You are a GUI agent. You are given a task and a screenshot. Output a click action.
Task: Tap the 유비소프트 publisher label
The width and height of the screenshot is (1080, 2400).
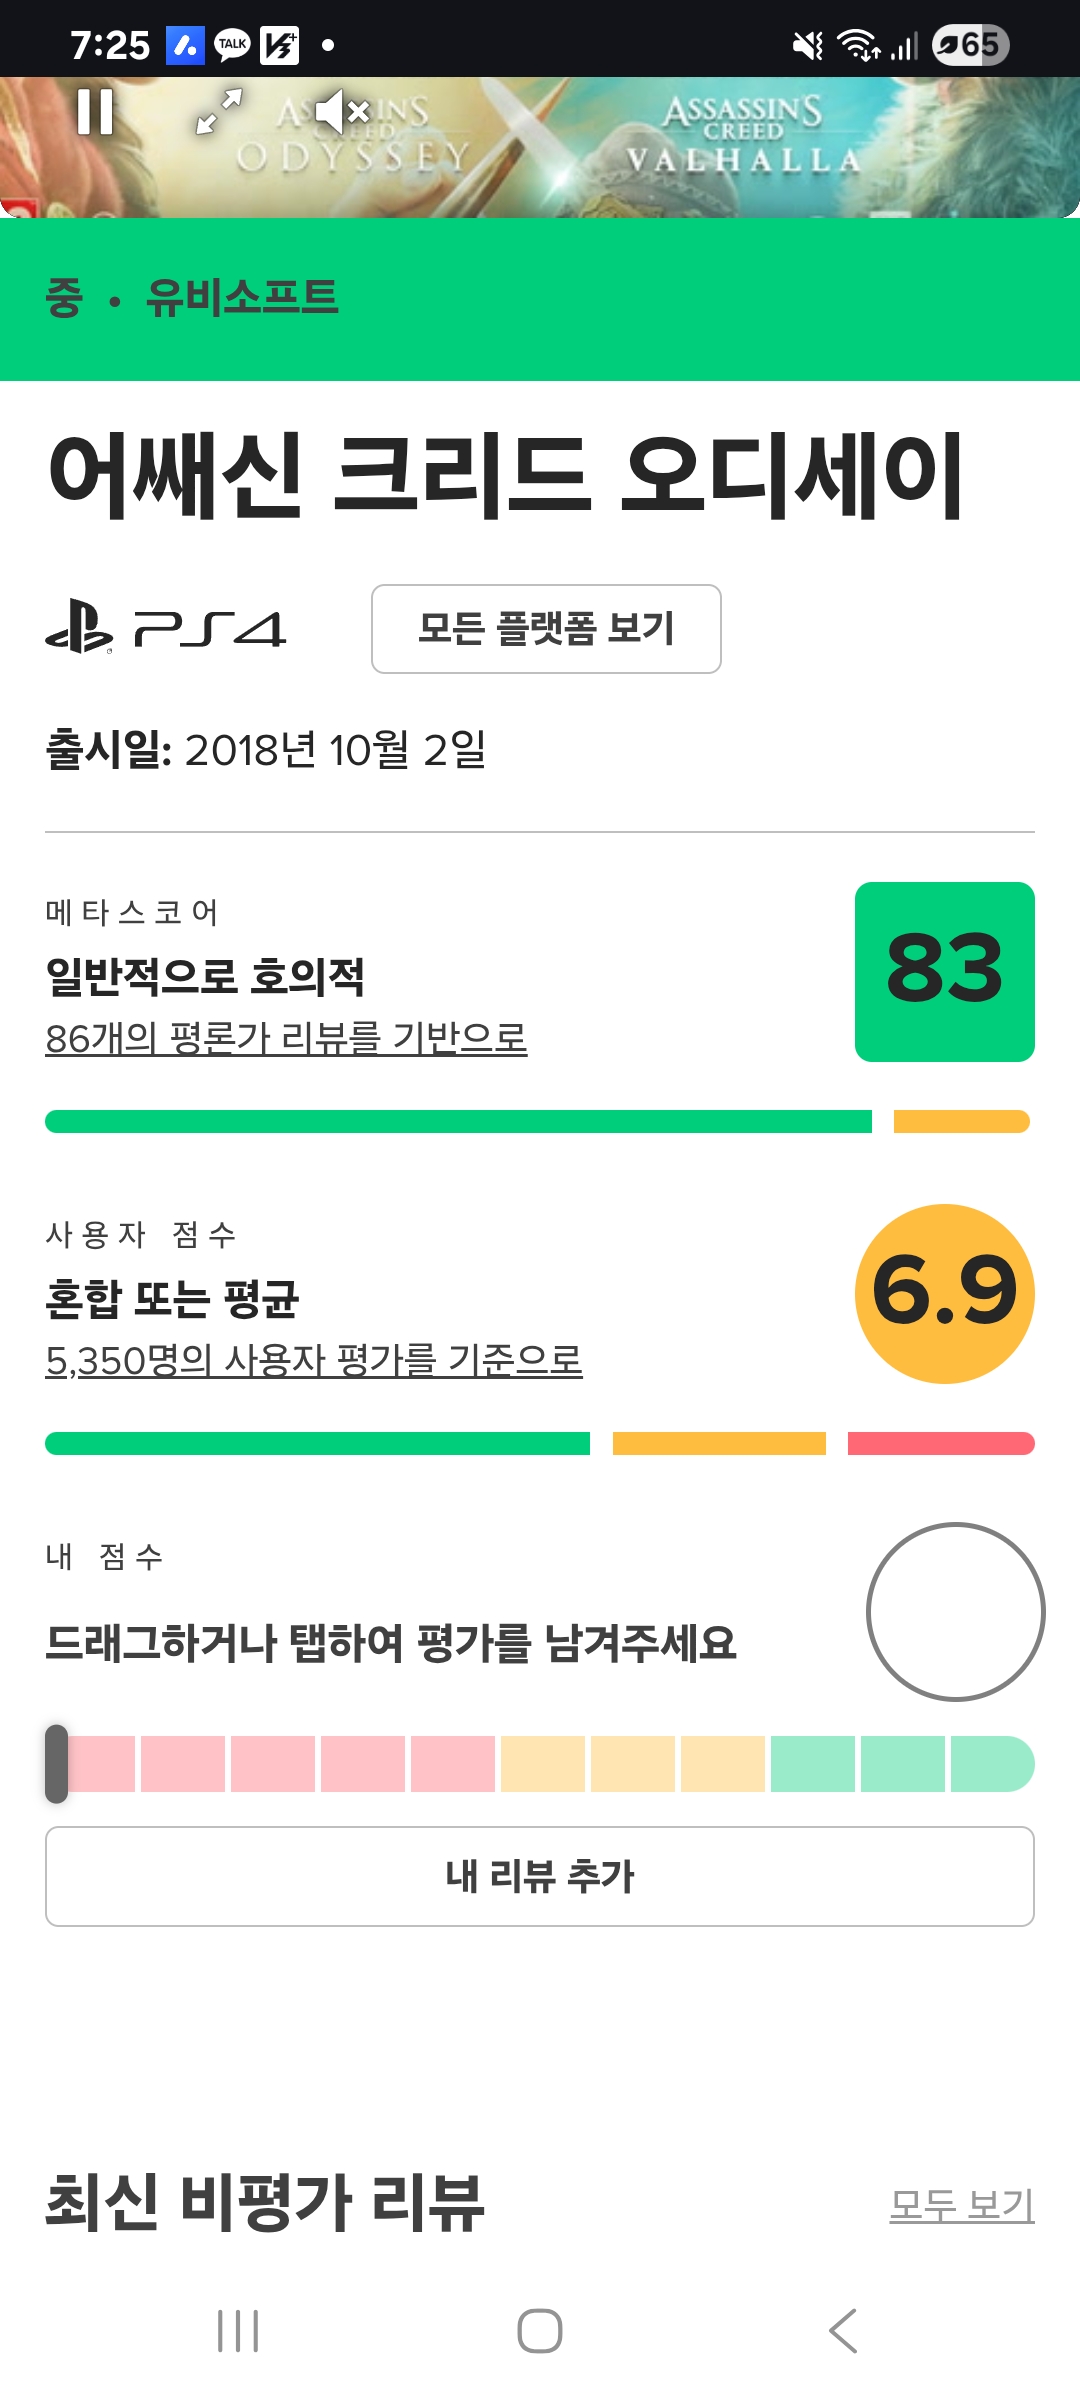click(x=242, y=298)
